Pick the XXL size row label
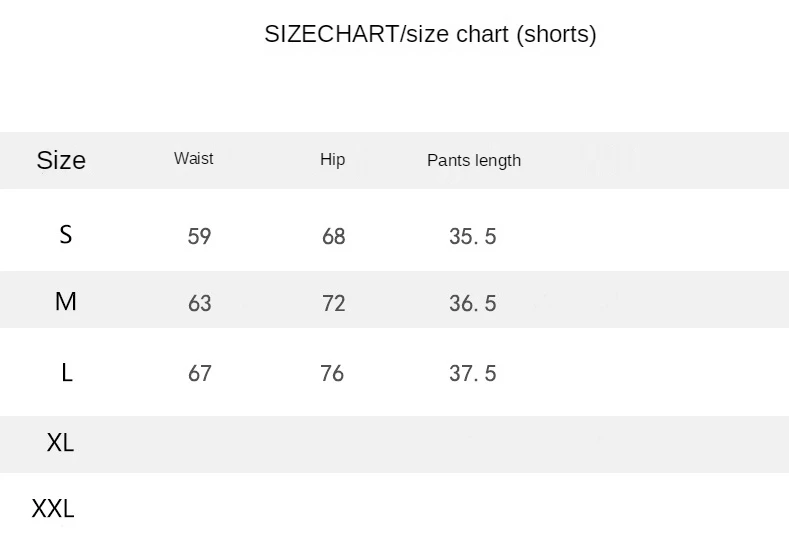Viewport: 789px width, 554px height. 54,509
